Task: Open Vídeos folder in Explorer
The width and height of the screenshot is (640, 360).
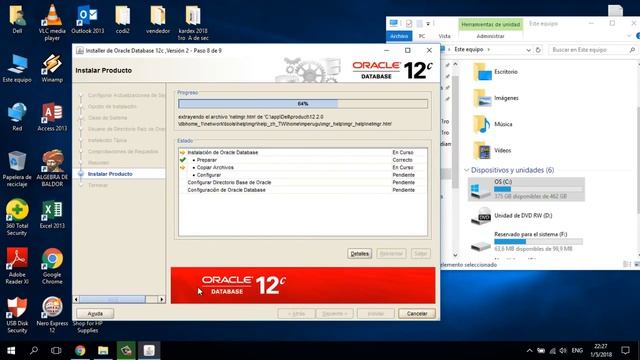Action: [x=492, y=150]
